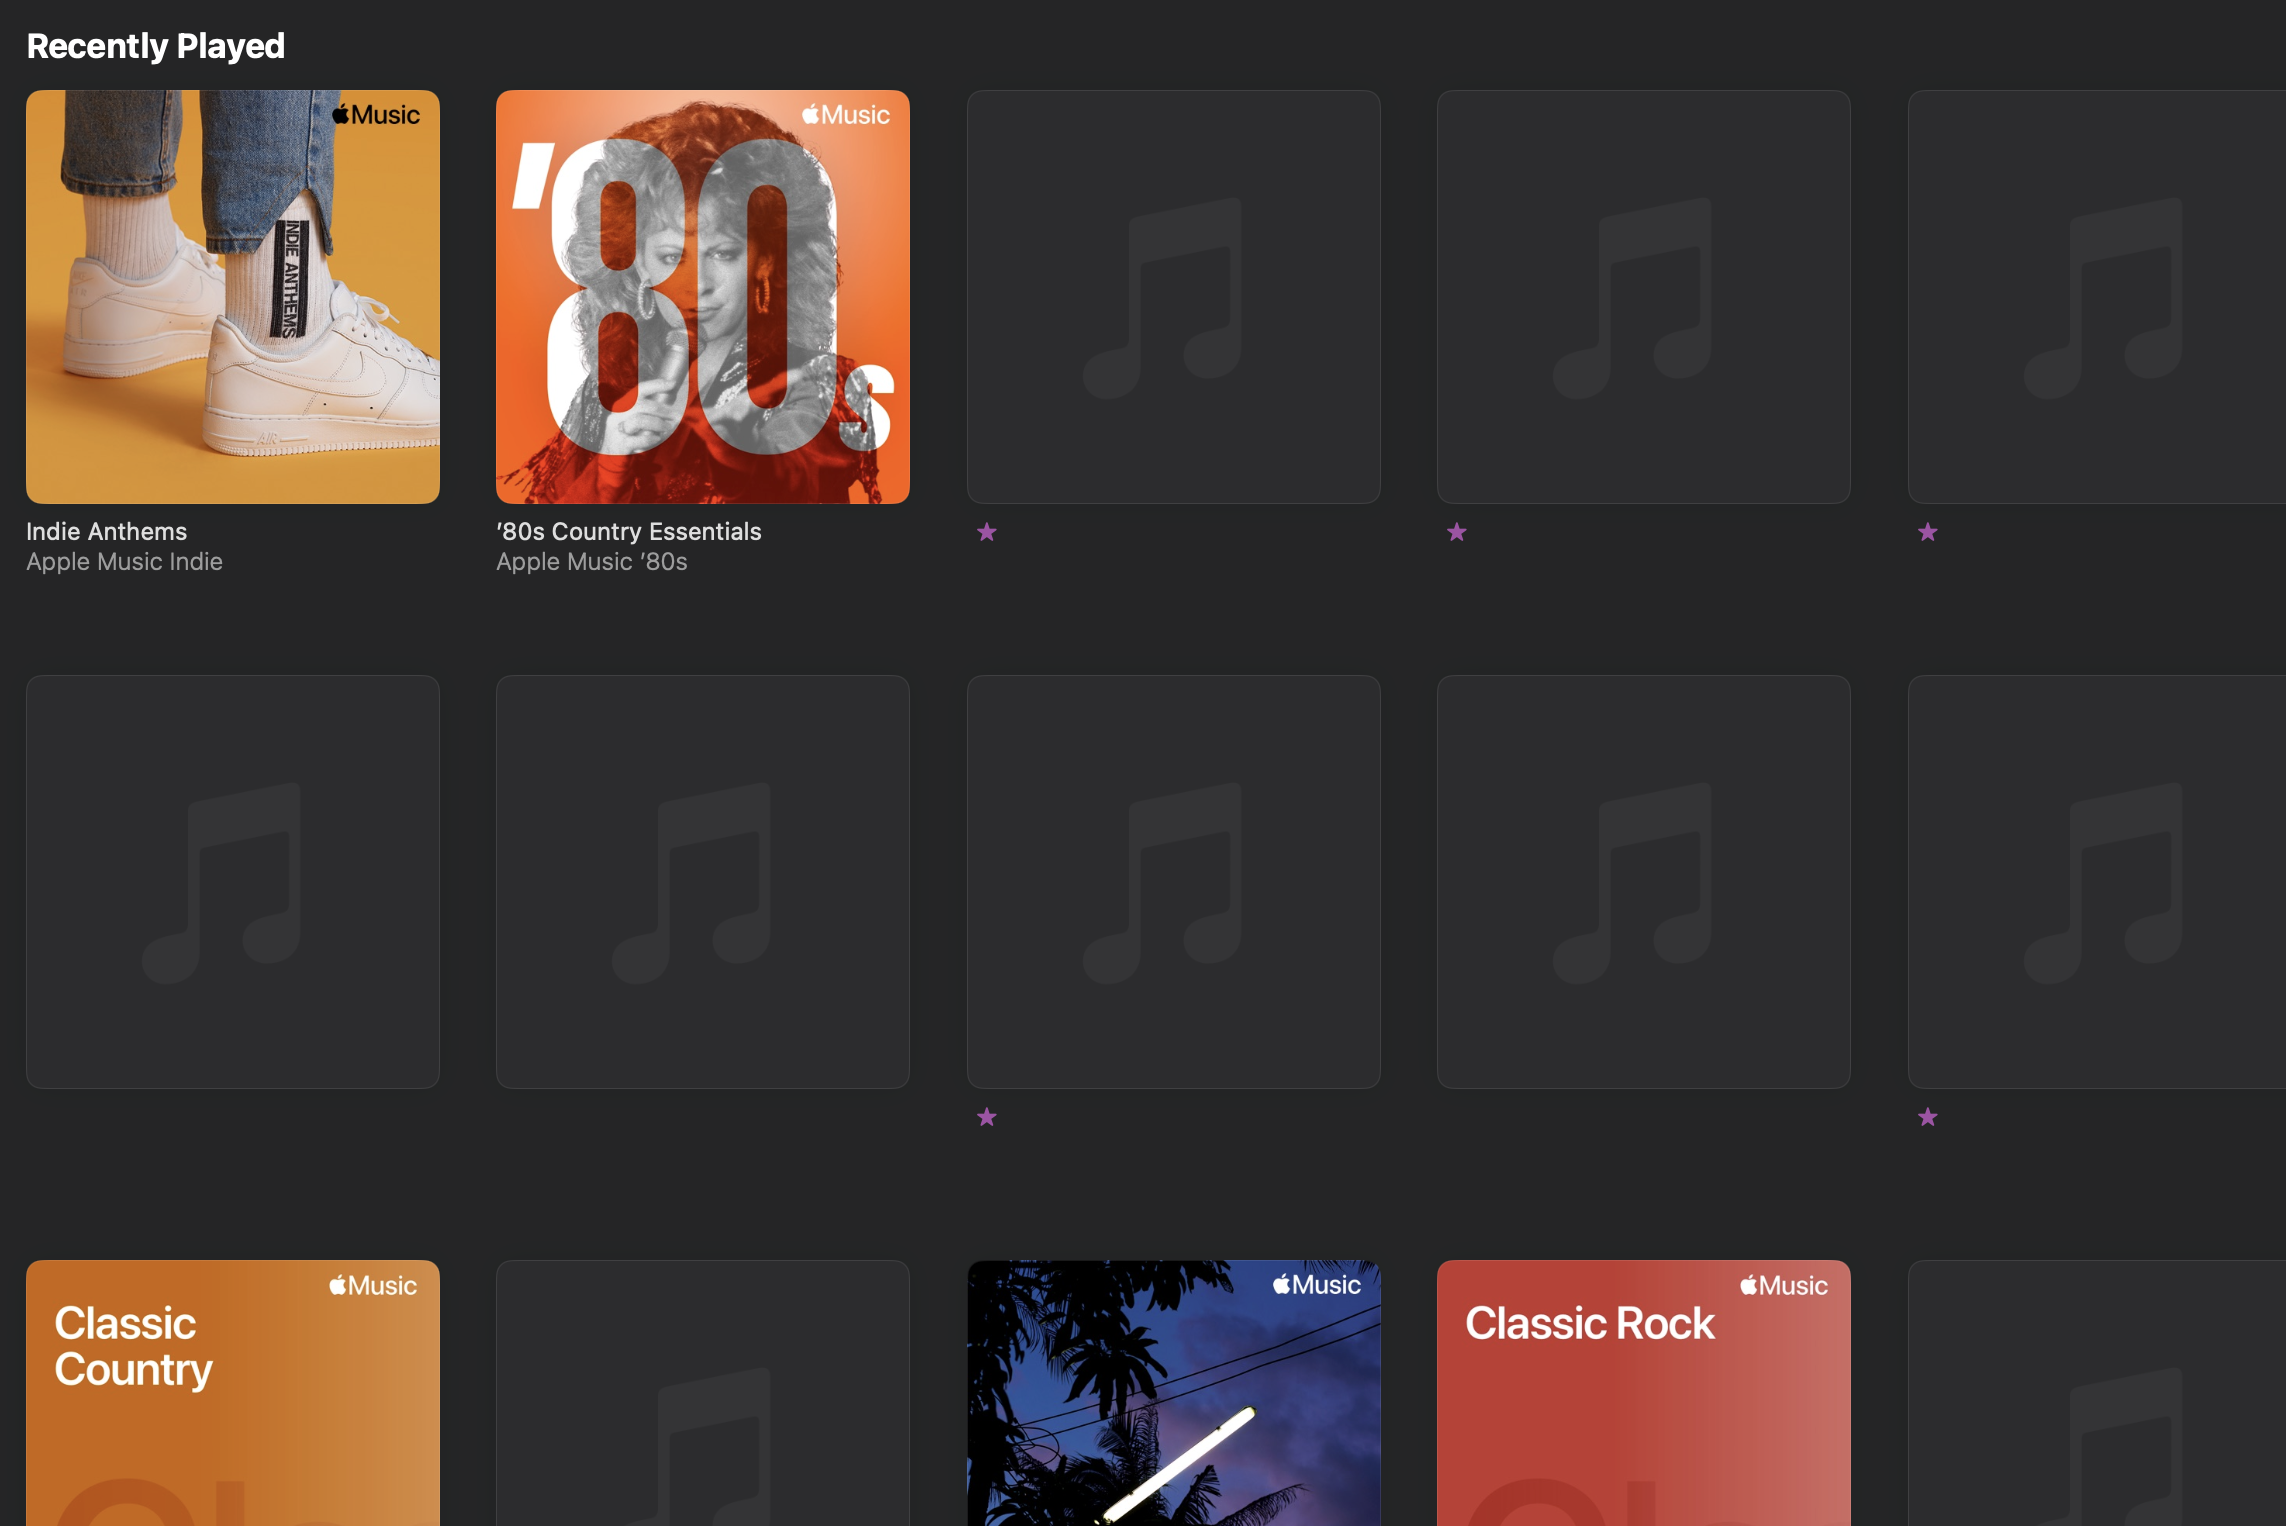Select the first placeholder album in the second row
The width and height of the screenshot is (2286, 1526).
click(232, 881)
